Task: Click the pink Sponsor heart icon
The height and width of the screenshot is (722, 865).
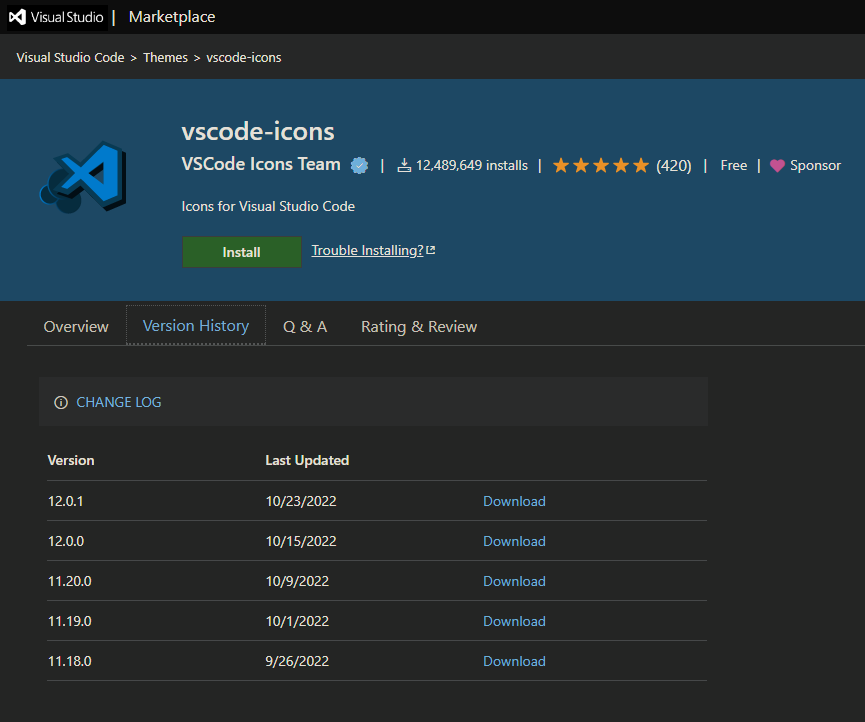Action: point(779,165)
